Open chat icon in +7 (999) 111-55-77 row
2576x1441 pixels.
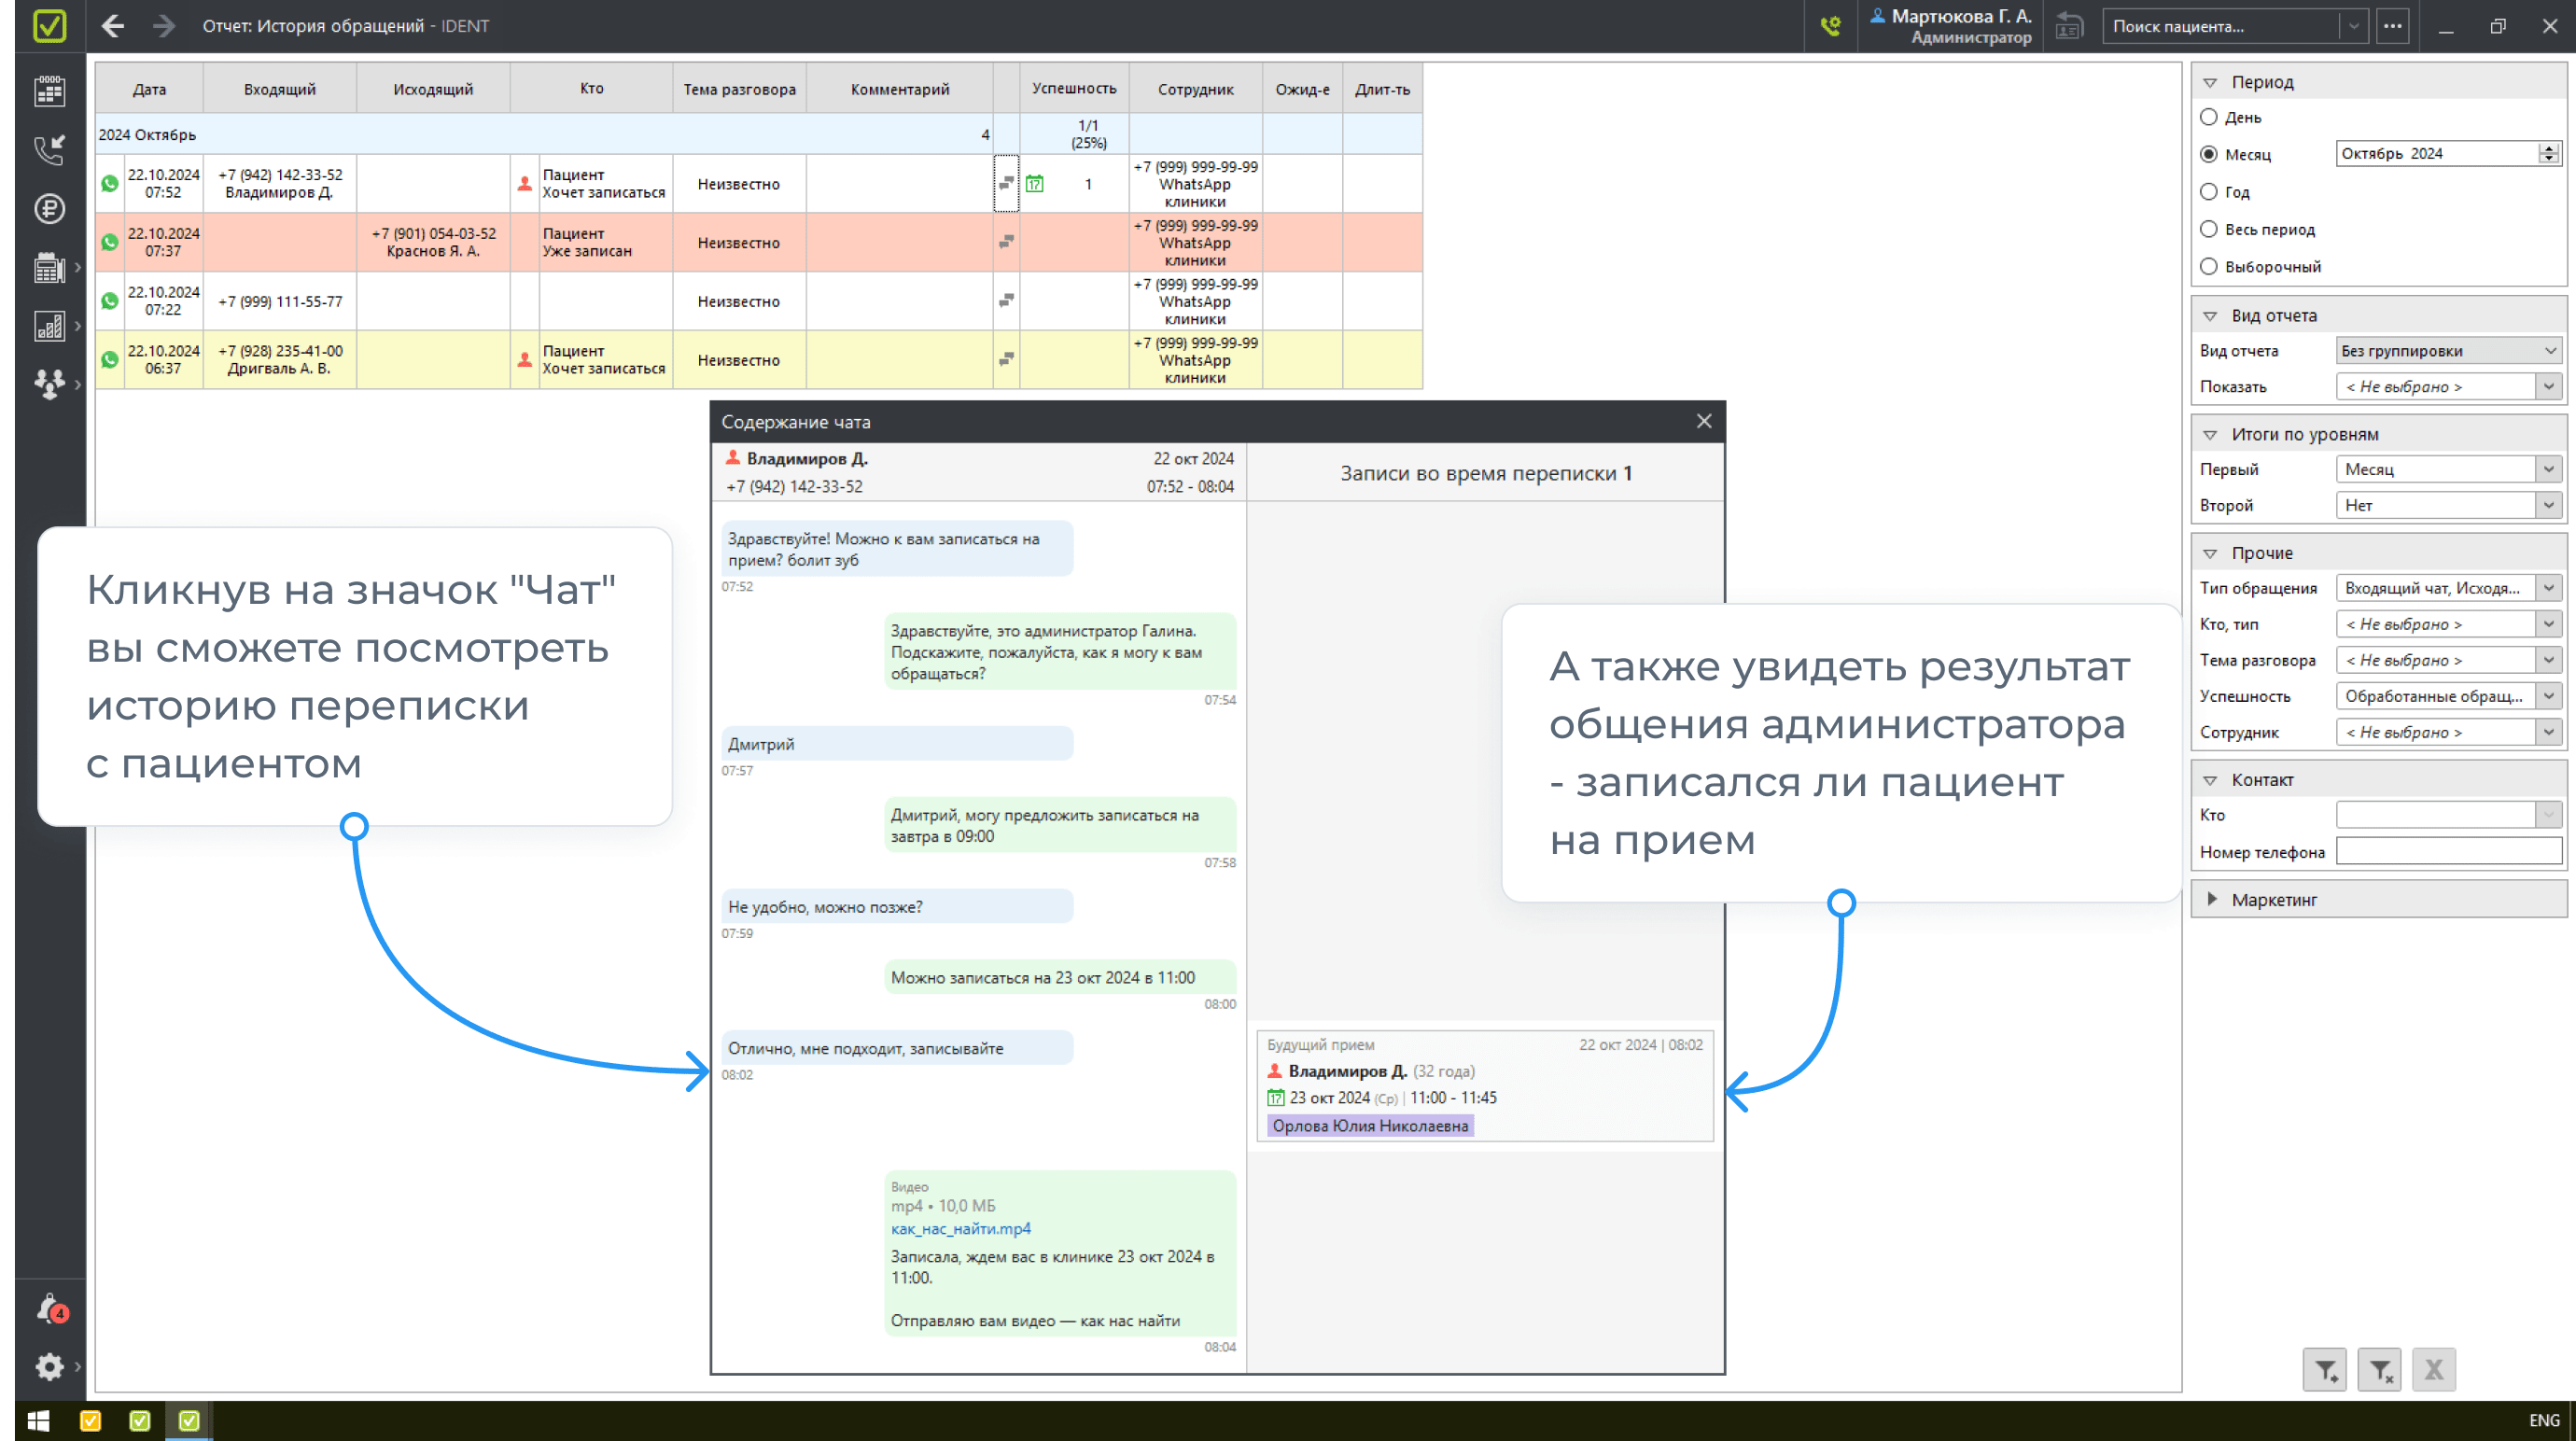coord(1006,300)
